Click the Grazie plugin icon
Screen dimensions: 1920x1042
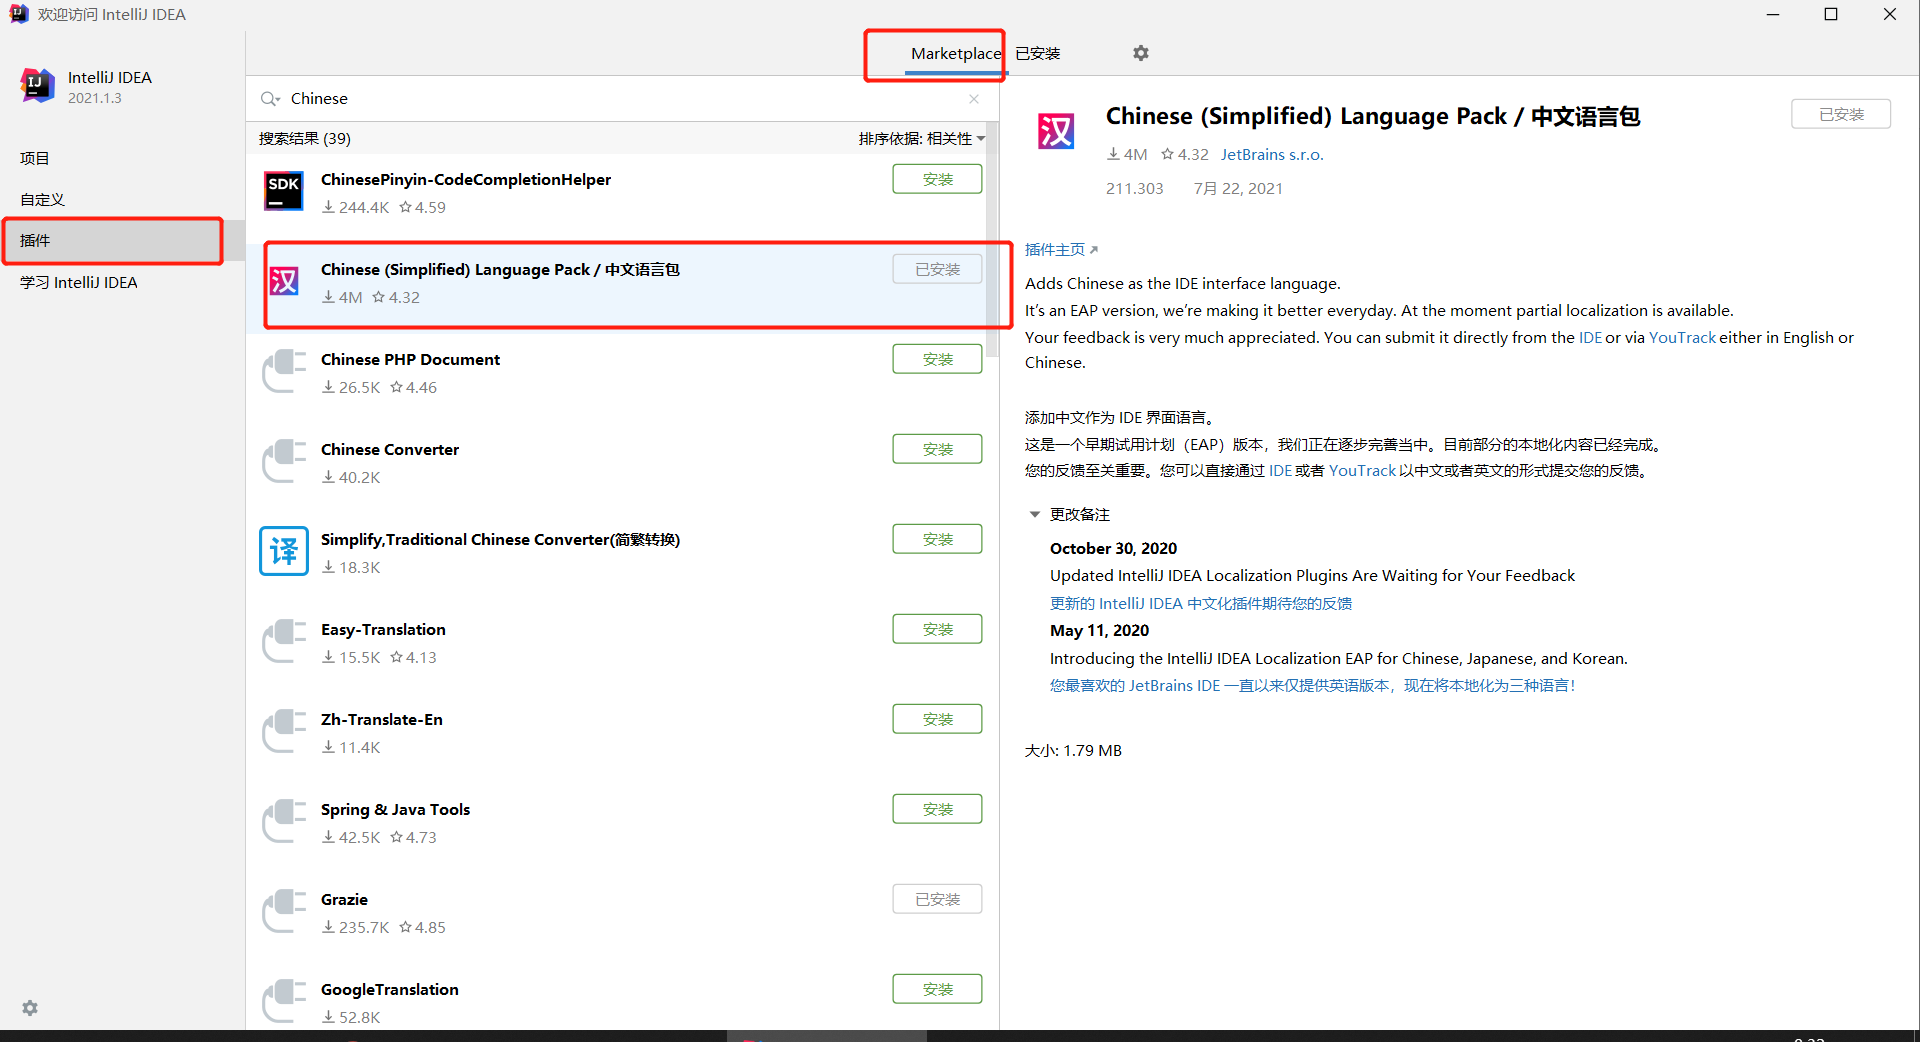tap(284, 911)
